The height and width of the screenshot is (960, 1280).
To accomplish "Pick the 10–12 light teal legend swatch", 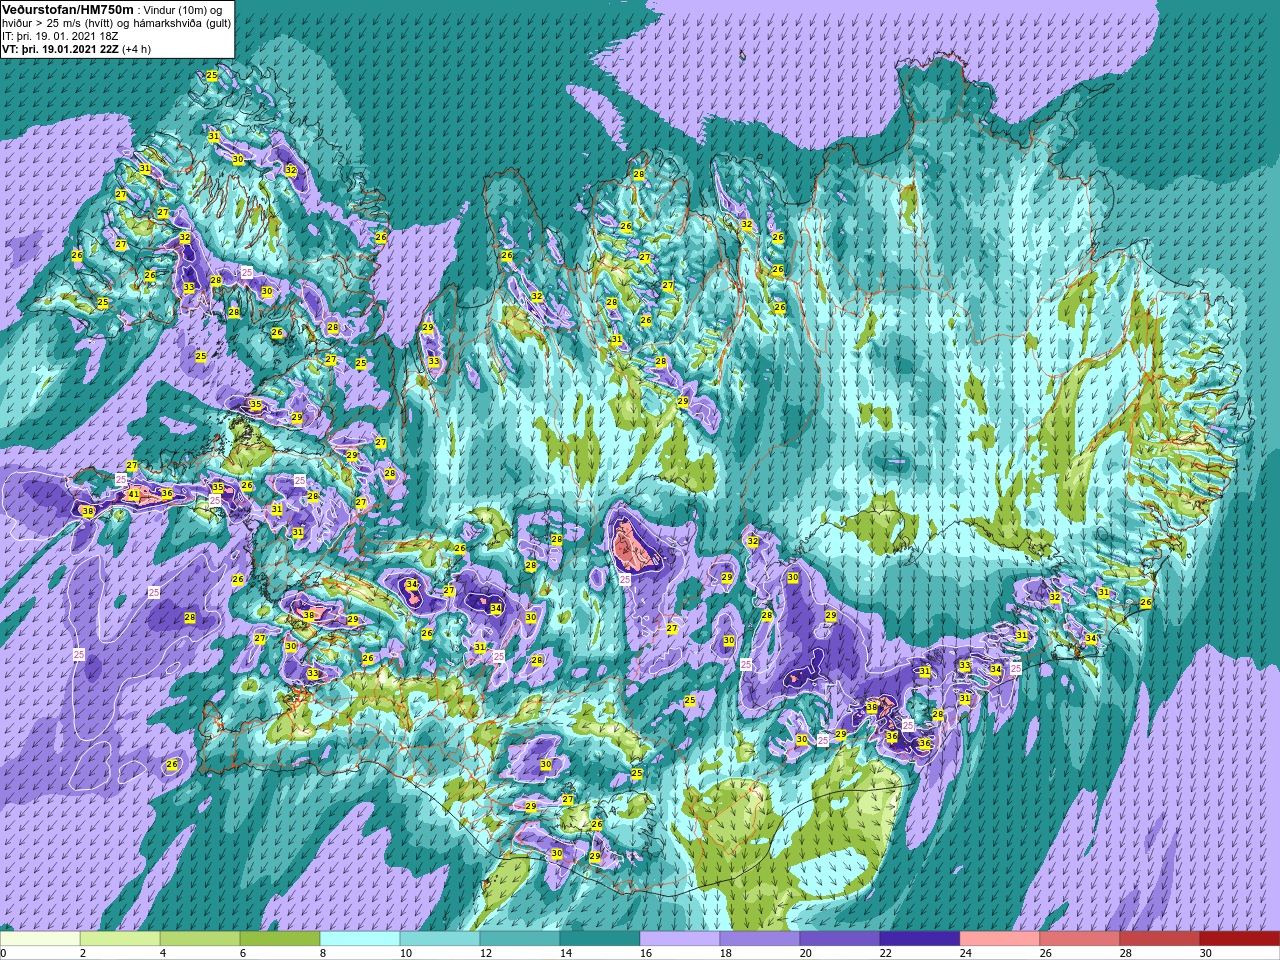I will click(x=440, y=939).
